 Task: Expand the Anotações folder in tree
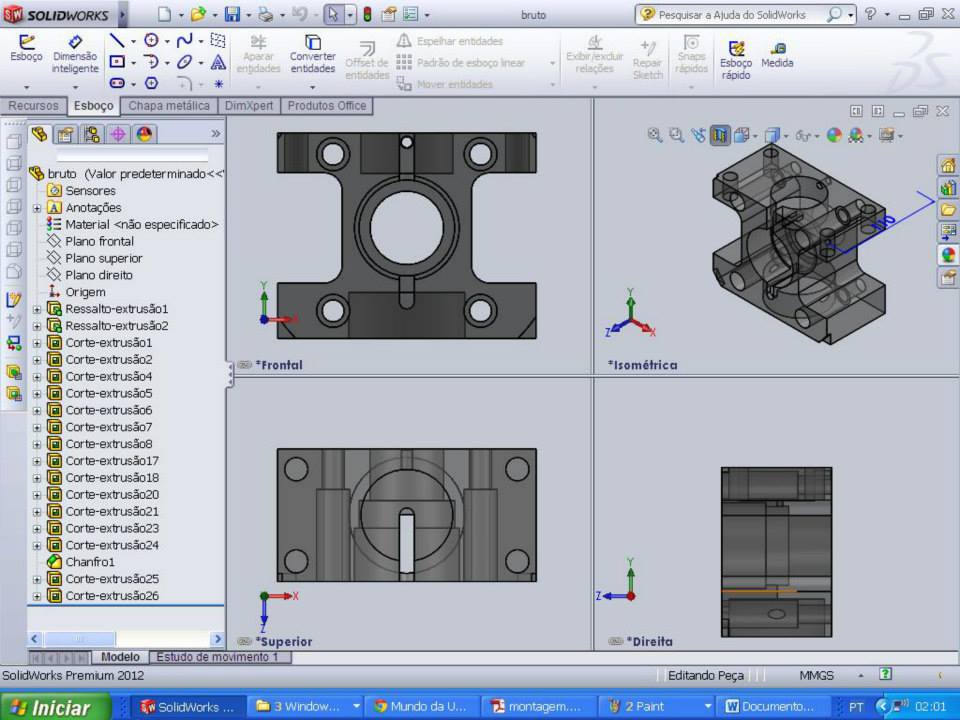click(37, 208)
